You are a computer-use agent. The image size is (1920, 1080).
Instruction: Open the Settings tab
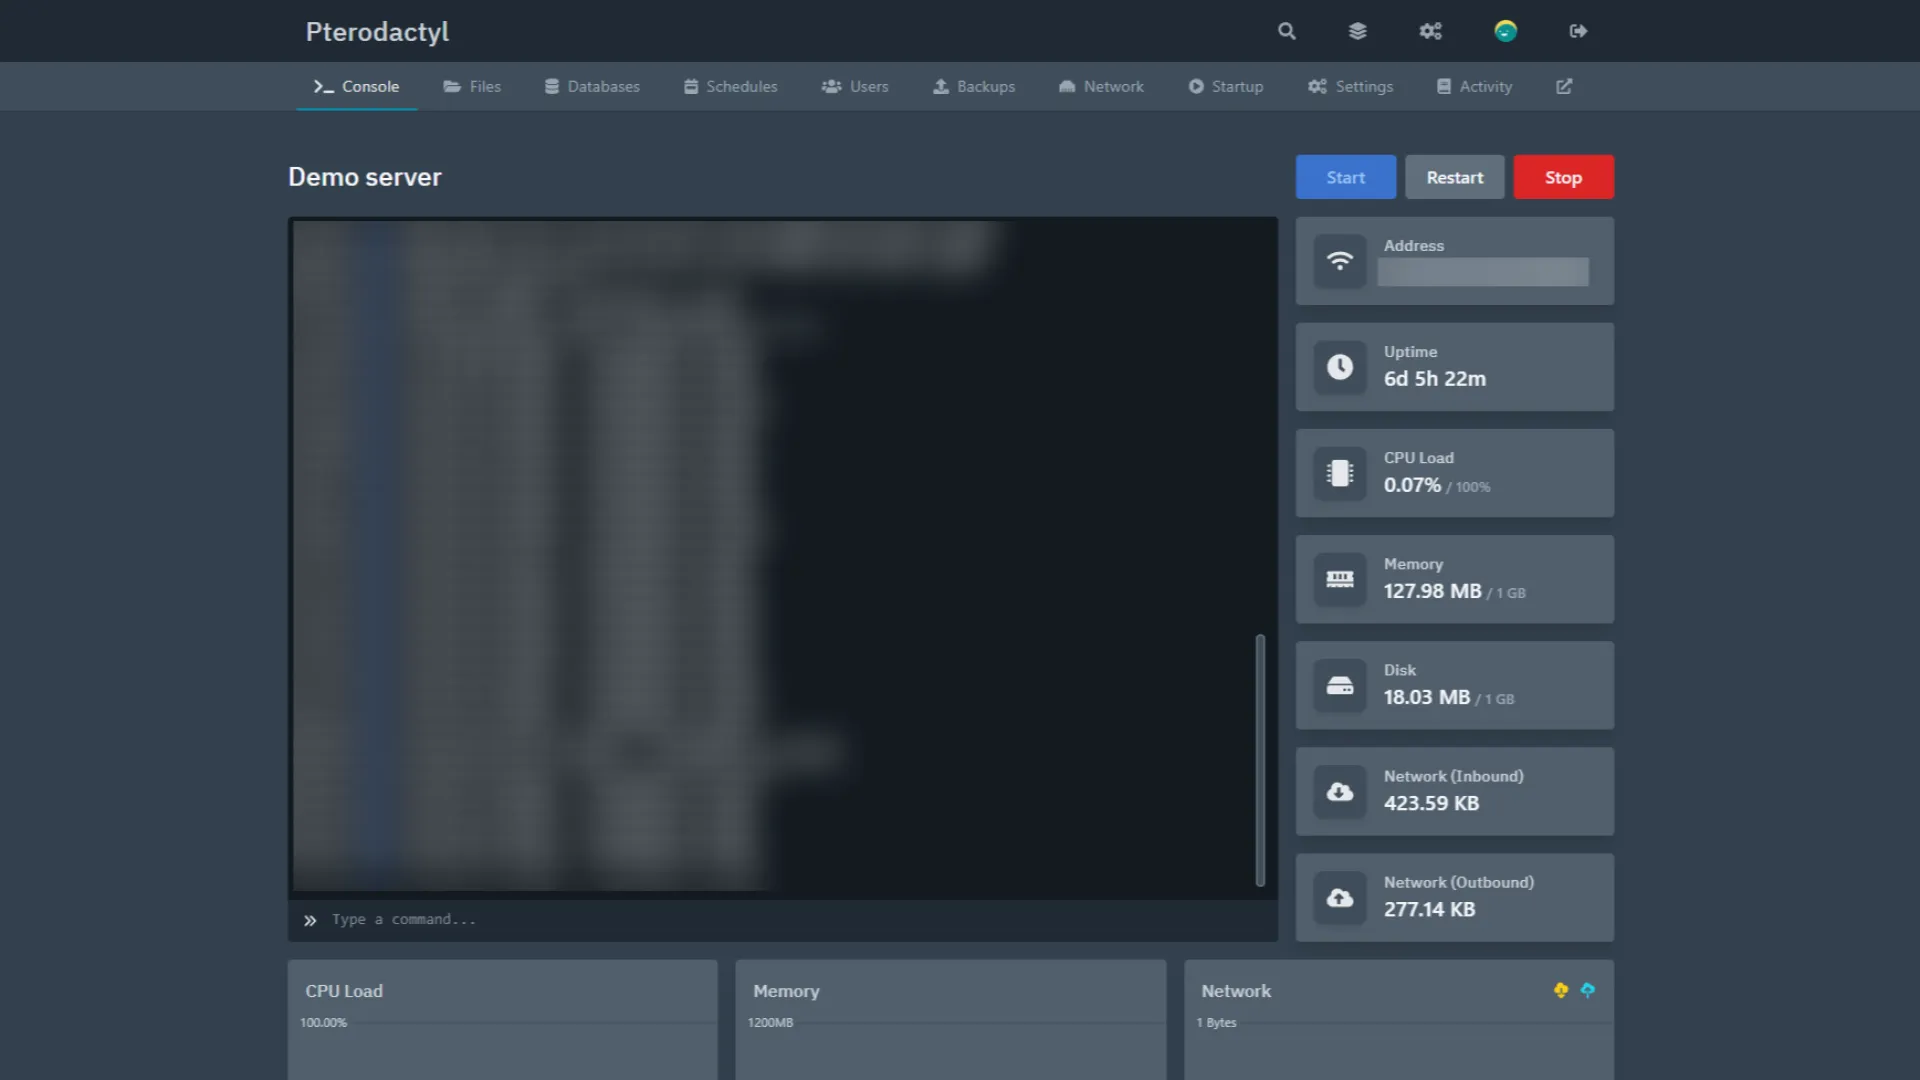tap(1351, 87)
